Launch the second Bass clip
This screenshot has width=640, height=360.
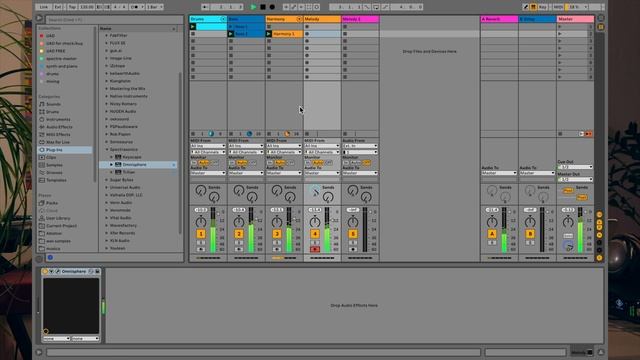231,34
